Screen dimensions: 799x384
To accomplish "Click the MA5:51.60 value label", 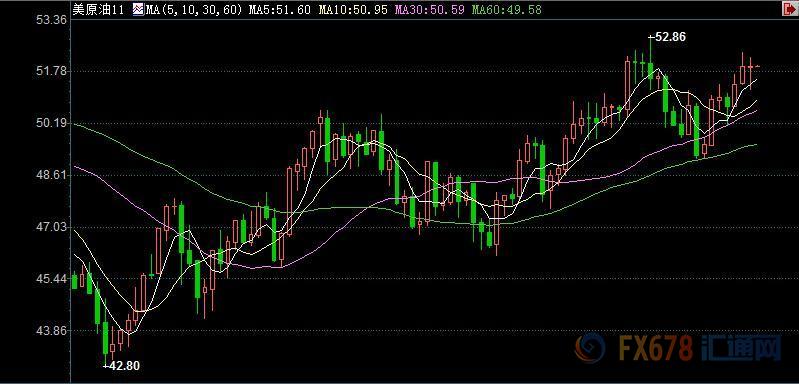I will 279,9.
